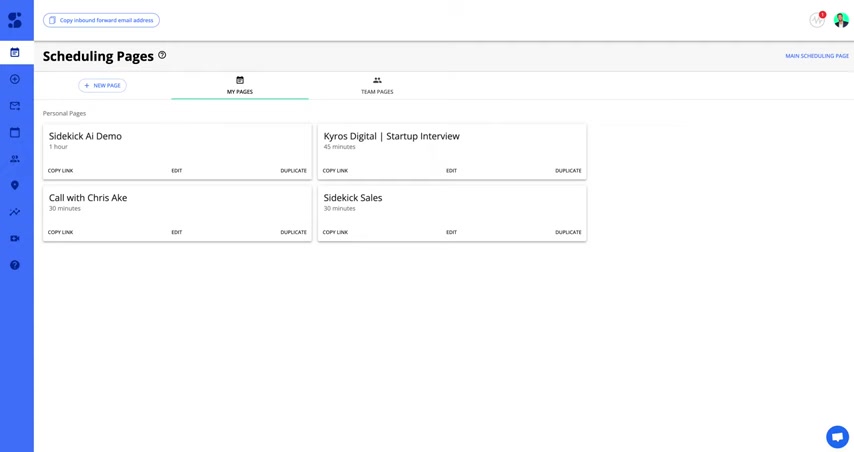Viewport: 854px width, 452px height.
Task: Click the plus-circle sidebar icon
Action: click(15, 79)
